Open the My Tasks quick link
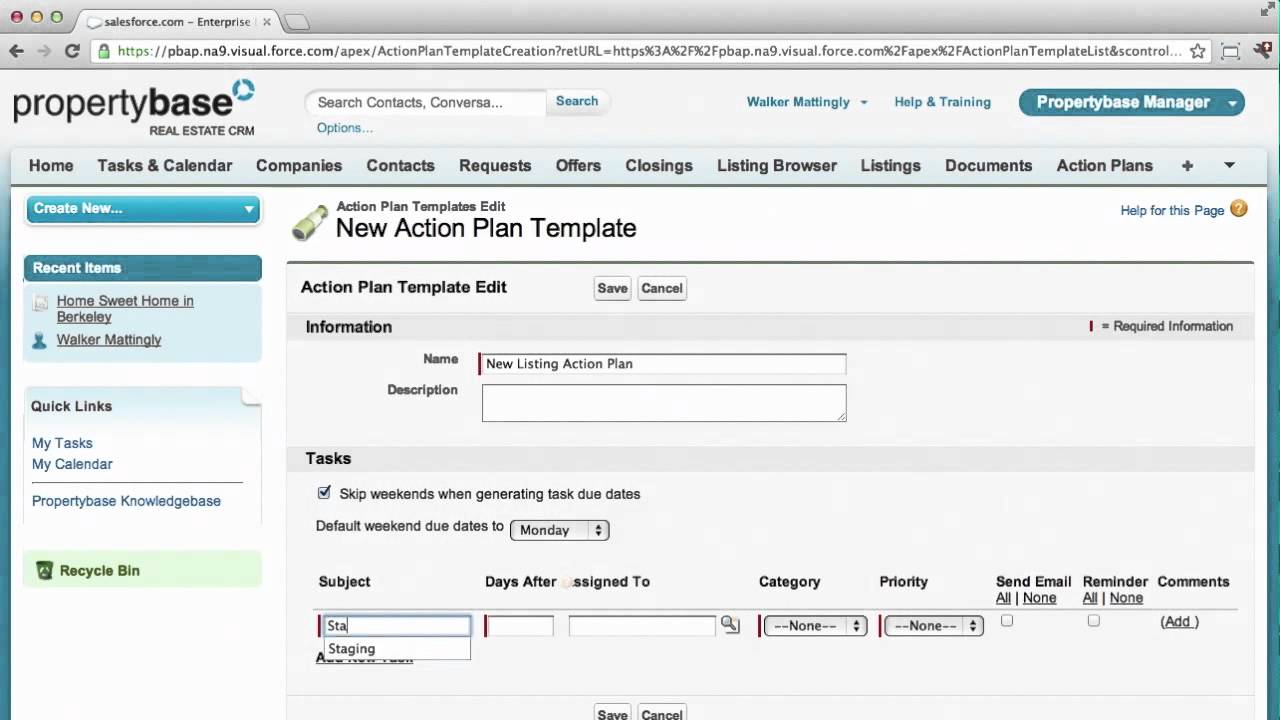This screenshot has height=720, width=1280. [x=62, y=443]
